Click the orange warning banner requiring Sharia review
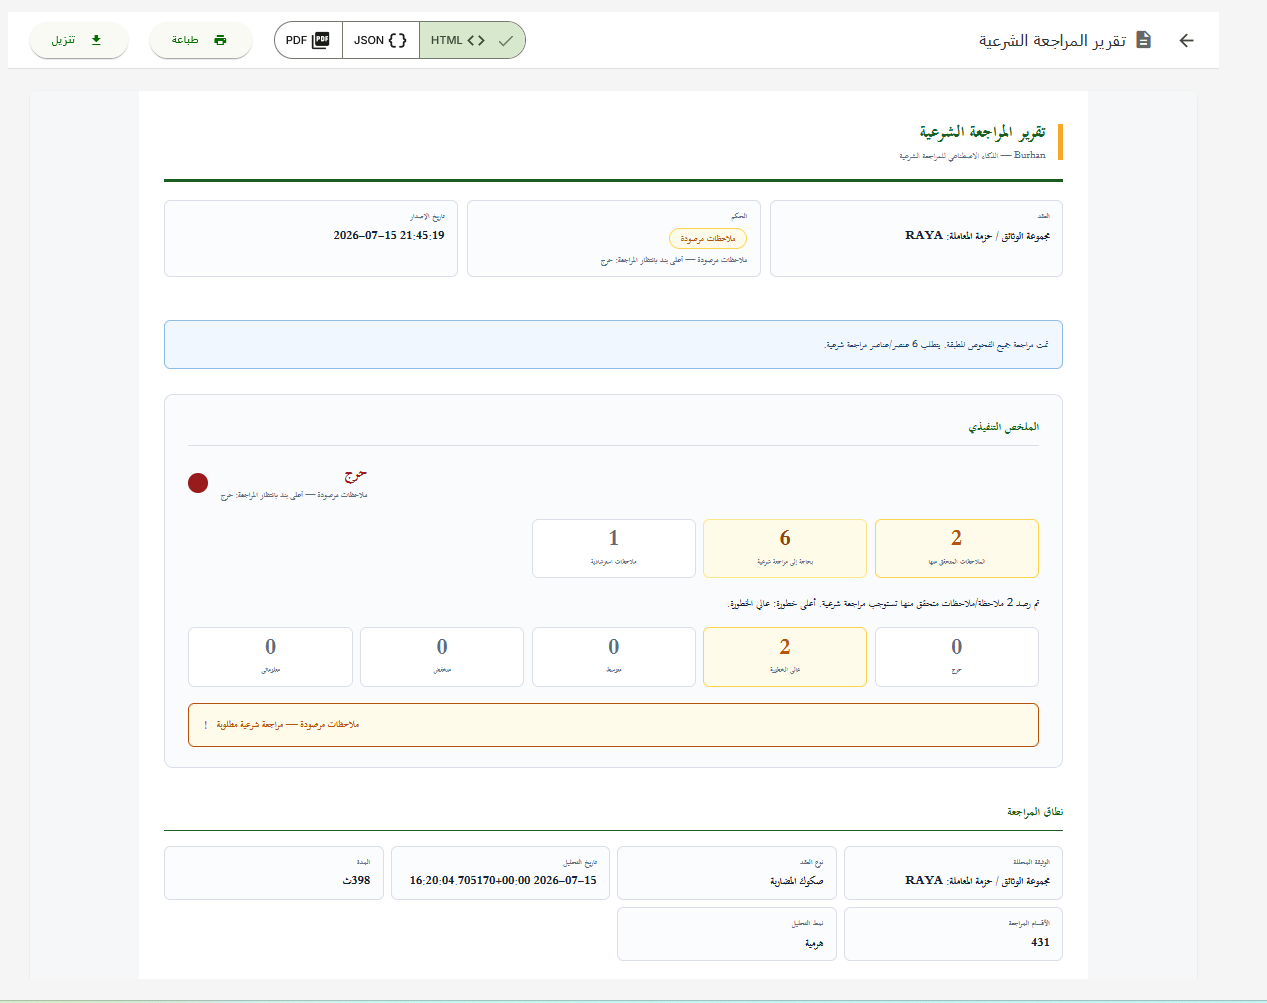The image size is (1267, 1003). coord(613,725)
